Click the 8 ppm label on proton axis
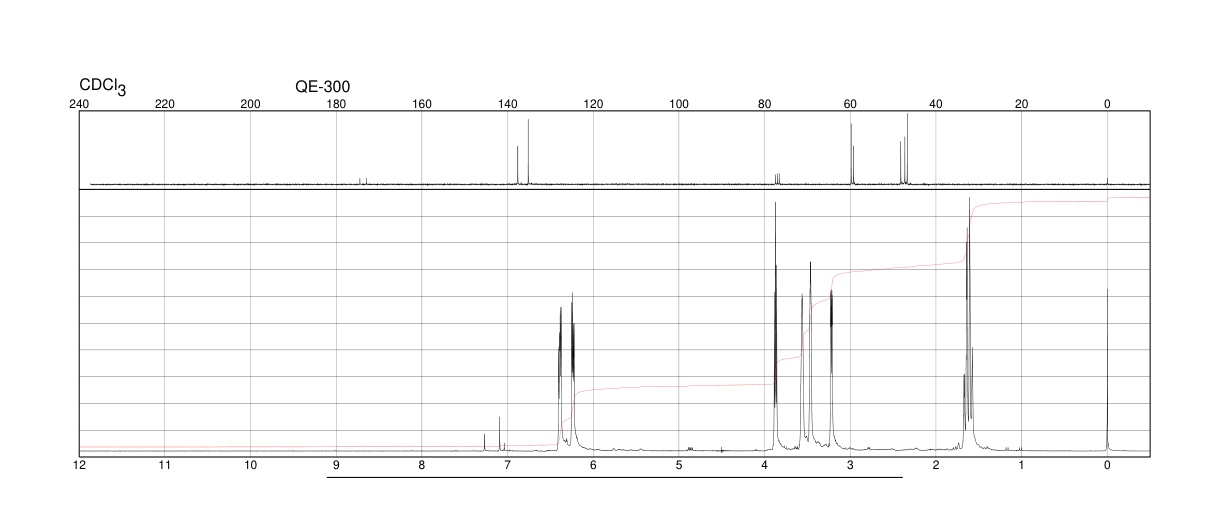The width and height of the screenshot is (1224, 528). 422,466
